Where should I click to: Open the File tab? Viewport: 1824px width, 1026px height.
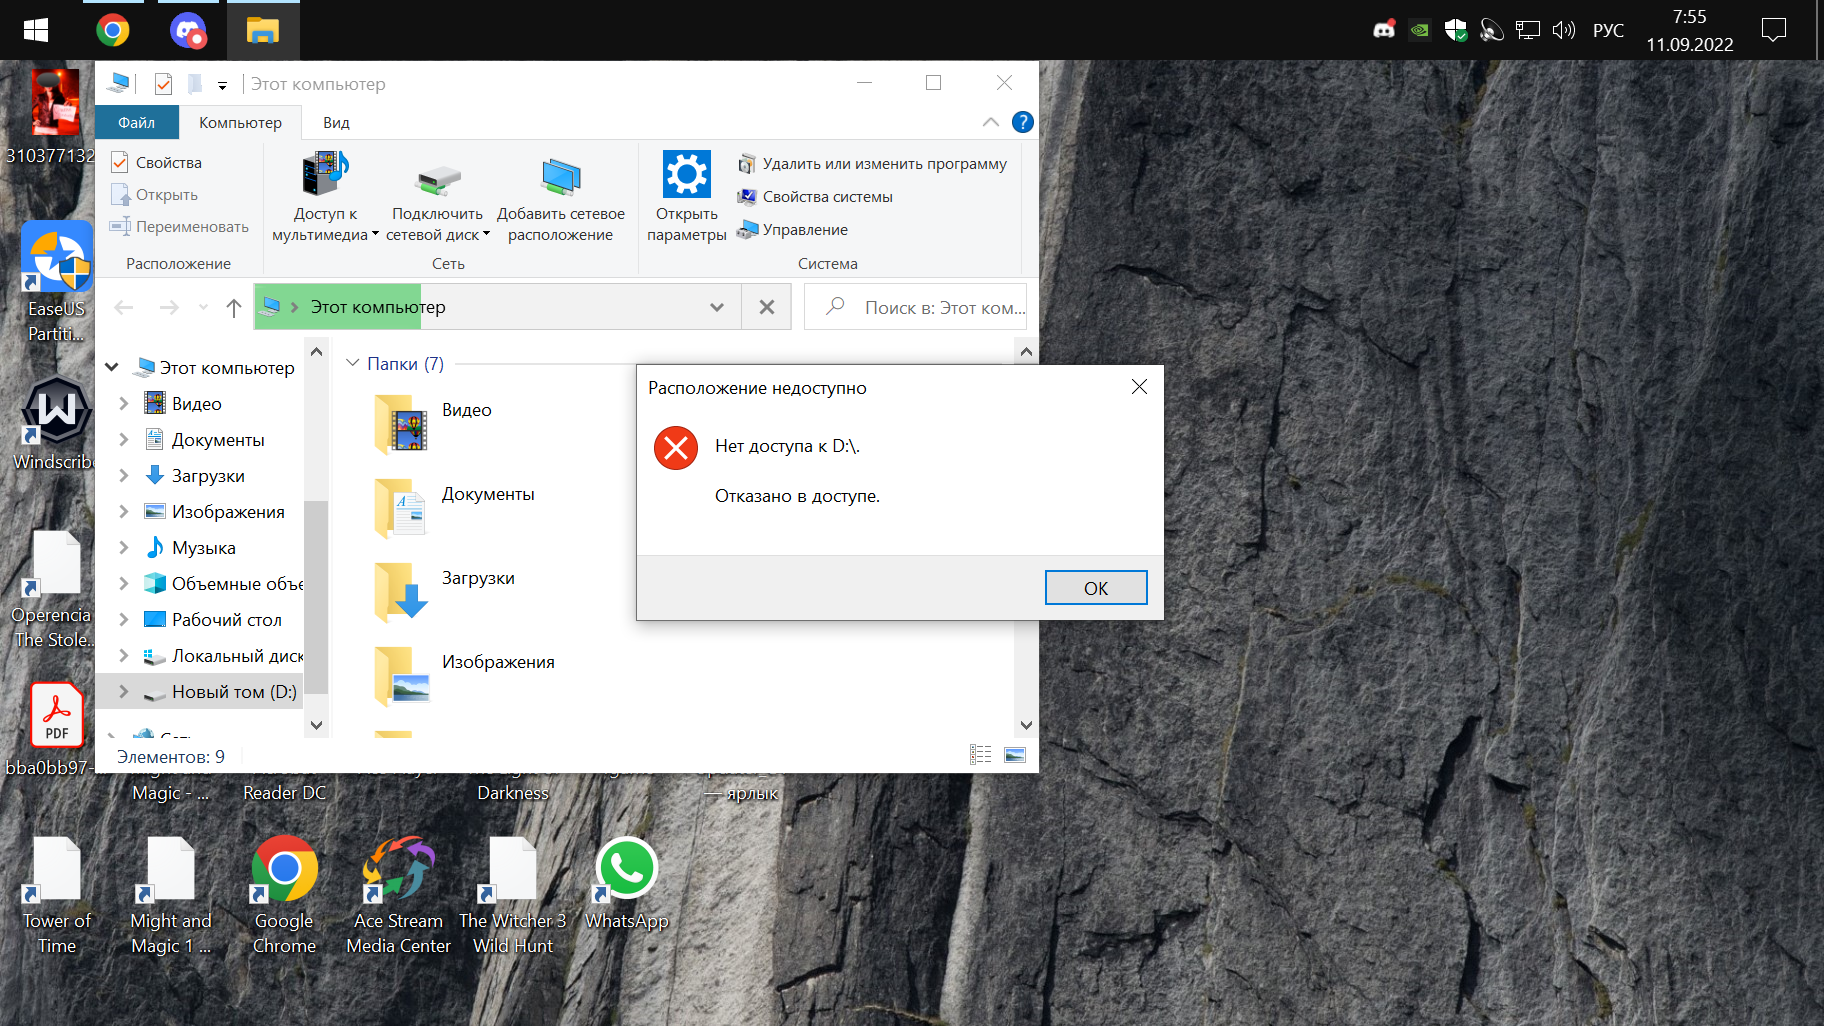click(x=136, y=122)
